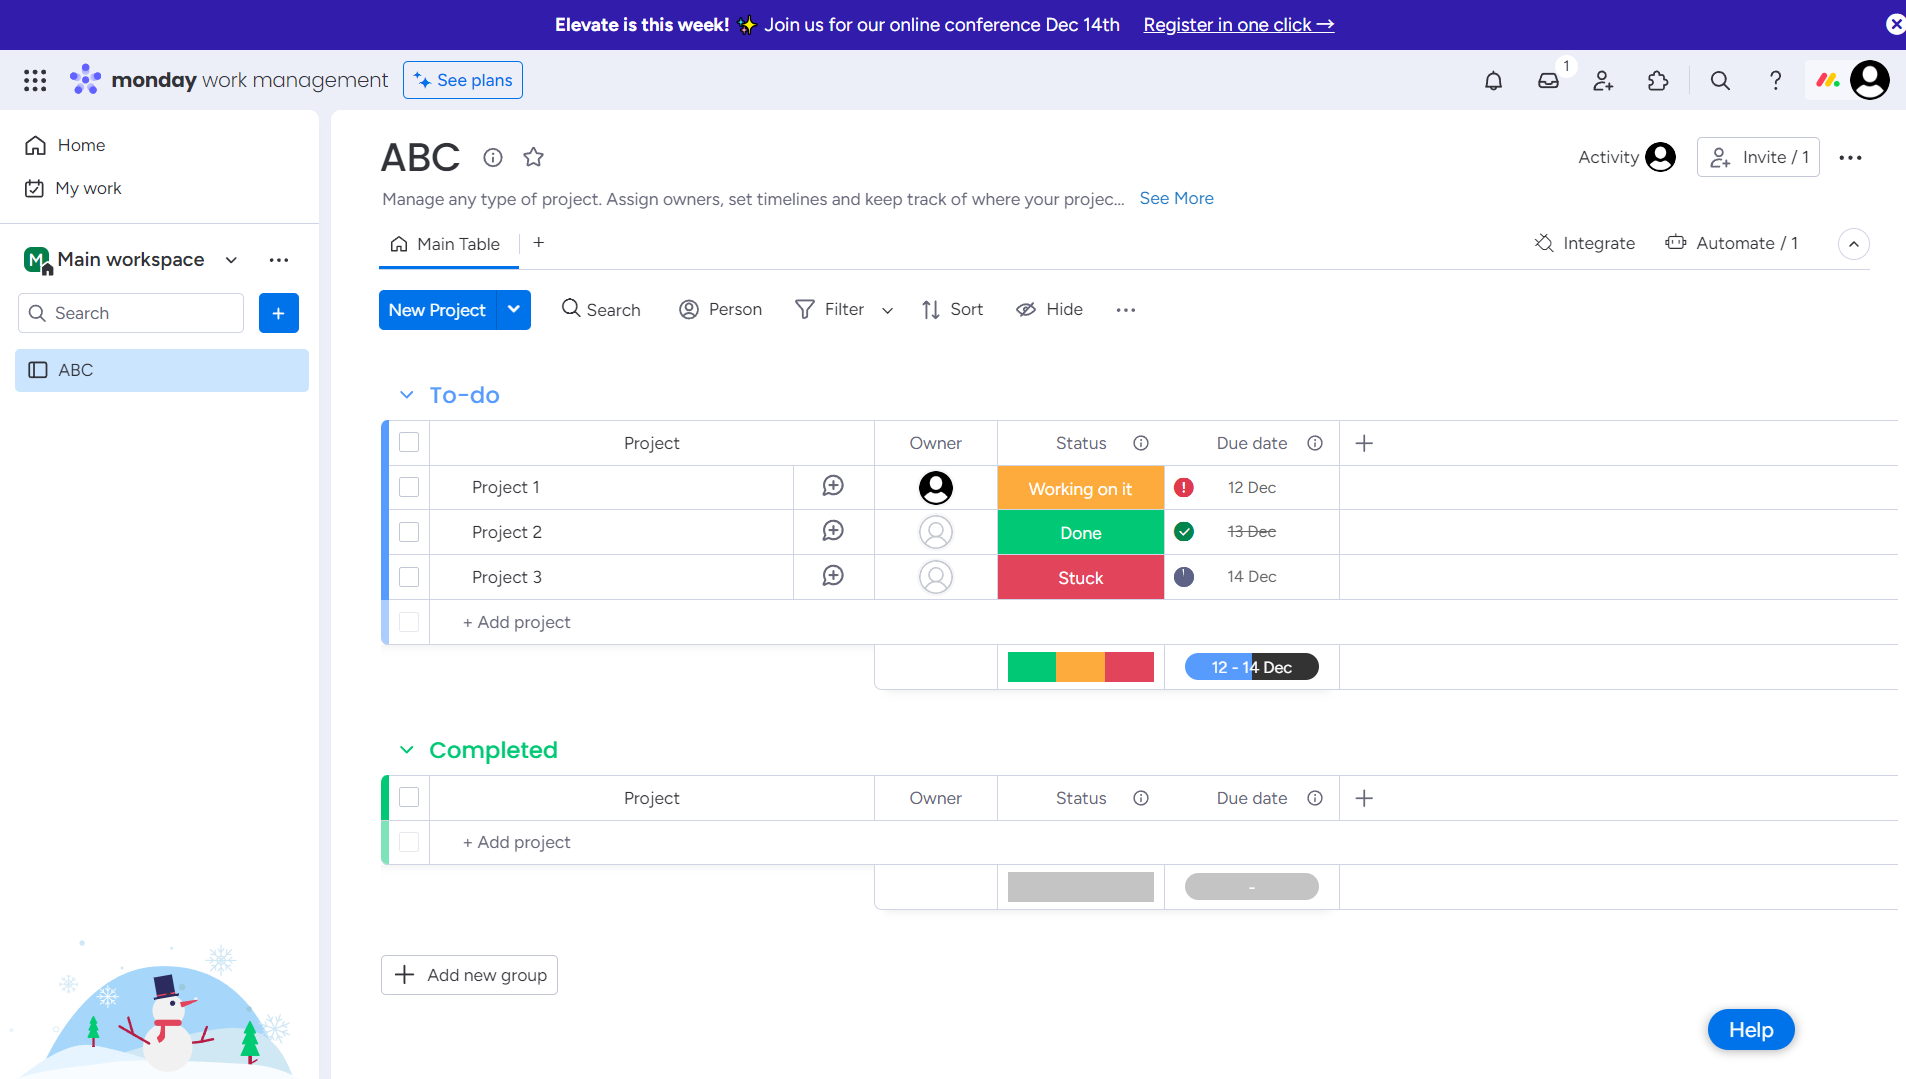The width and height of the screenshot is (1906, 1079).
Task: Open global search from the top bar
Action: (x=1719, y=81)
